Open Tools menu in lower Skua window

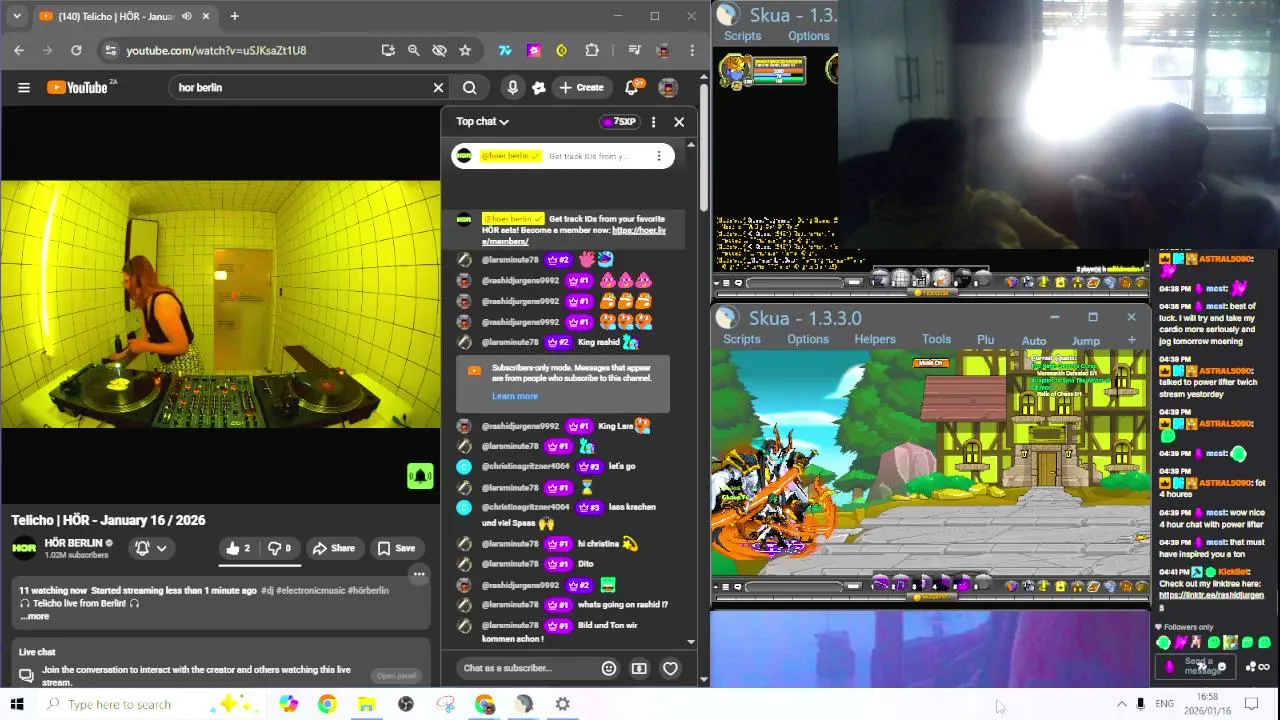[x=936, y=340]
